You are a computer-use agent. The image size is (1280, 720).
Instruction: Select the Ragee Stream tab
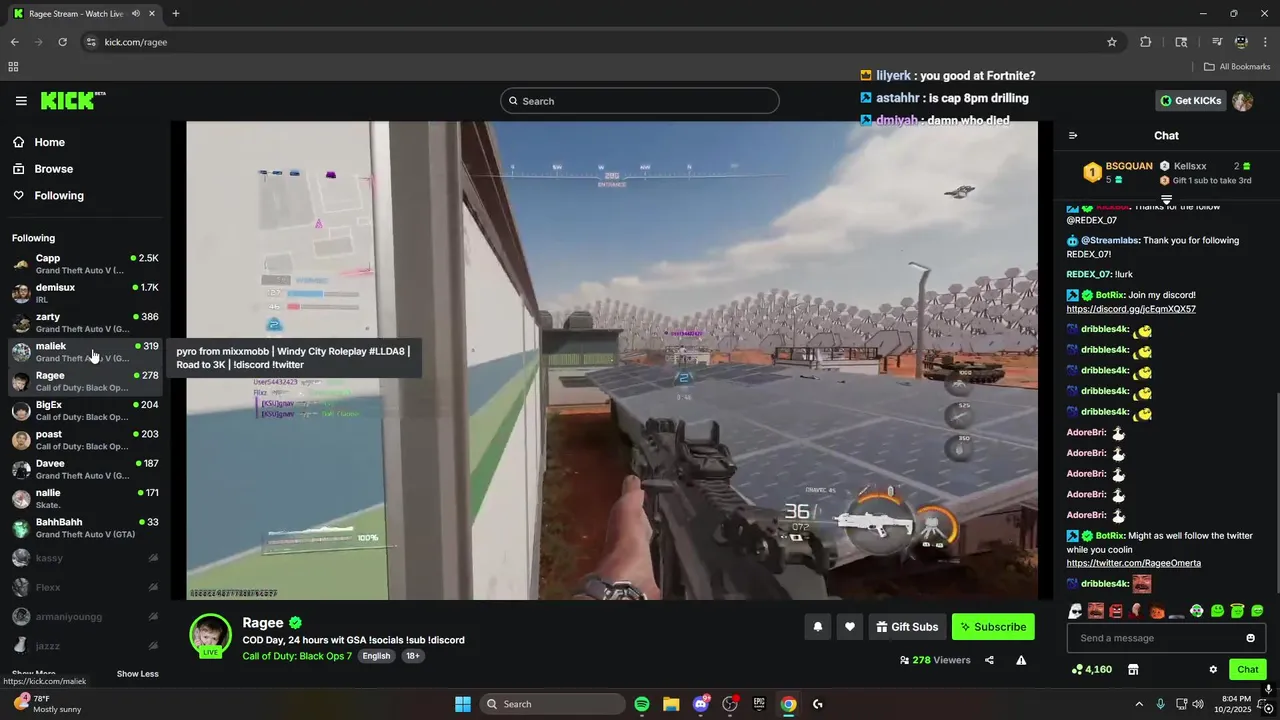click(87, 13)
